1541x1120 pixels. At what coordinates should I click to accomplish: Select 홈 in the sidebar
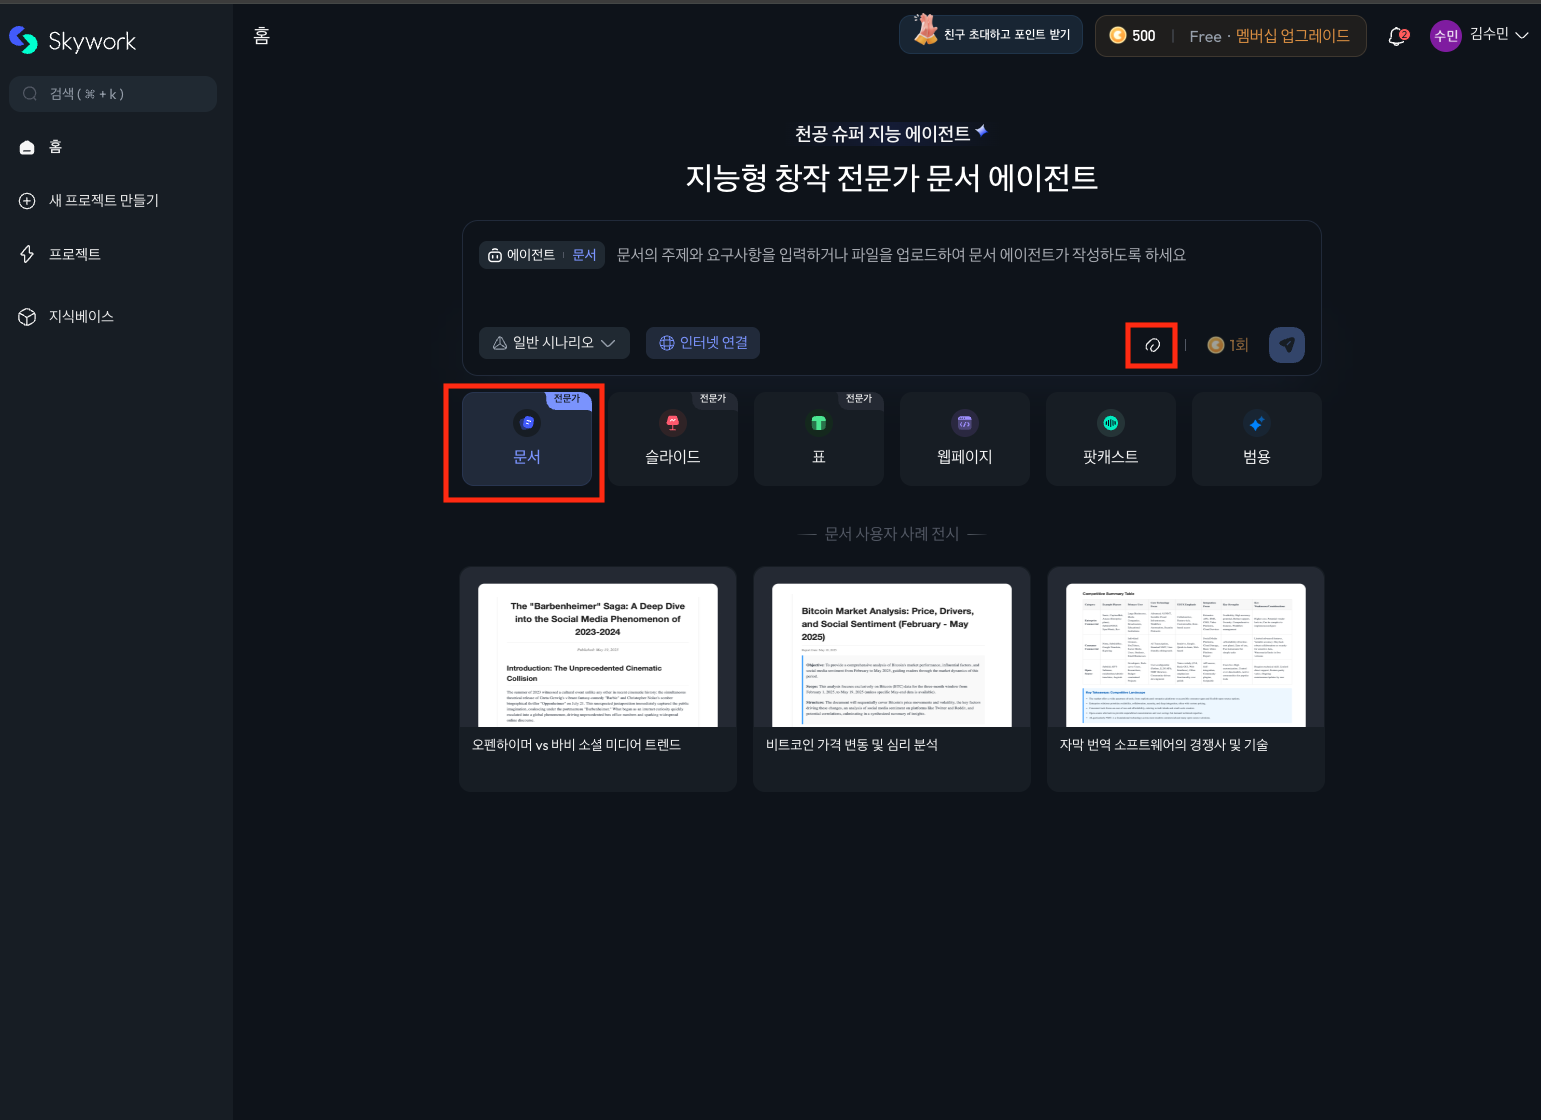[54, 146]
